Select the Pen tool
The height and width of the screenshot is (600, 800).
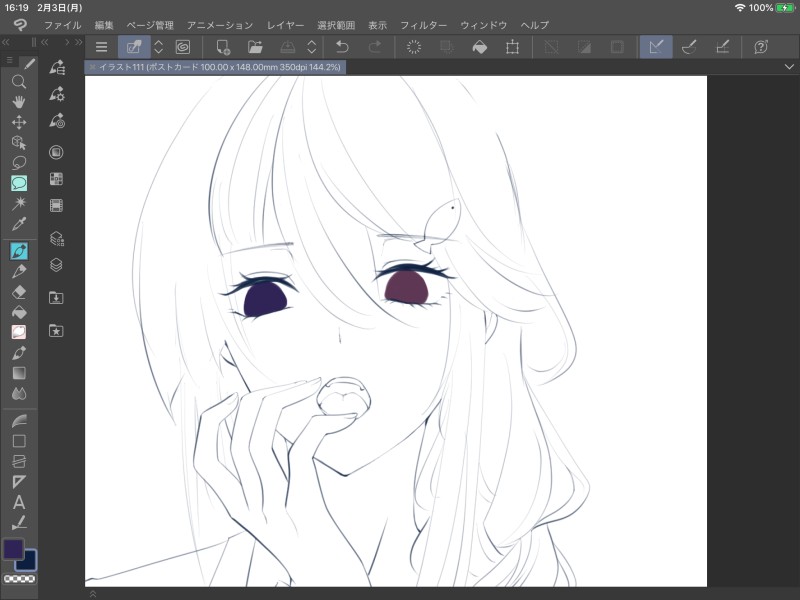(19, 252)
